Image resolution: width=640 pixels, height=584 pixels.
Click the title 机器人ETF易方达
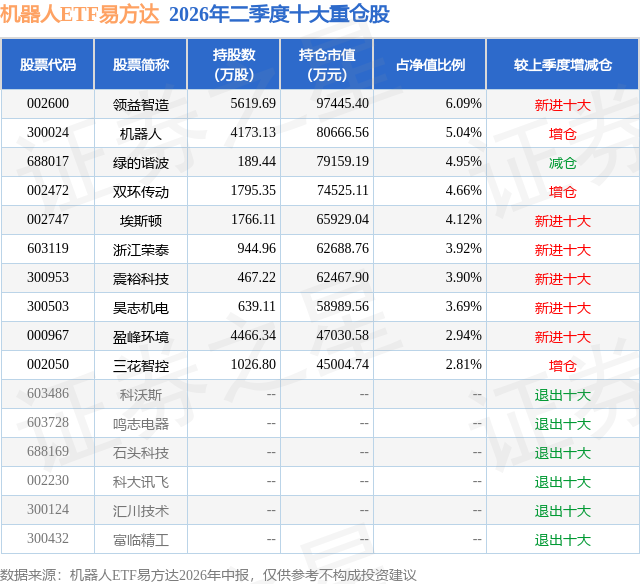(x=80, y=14)
